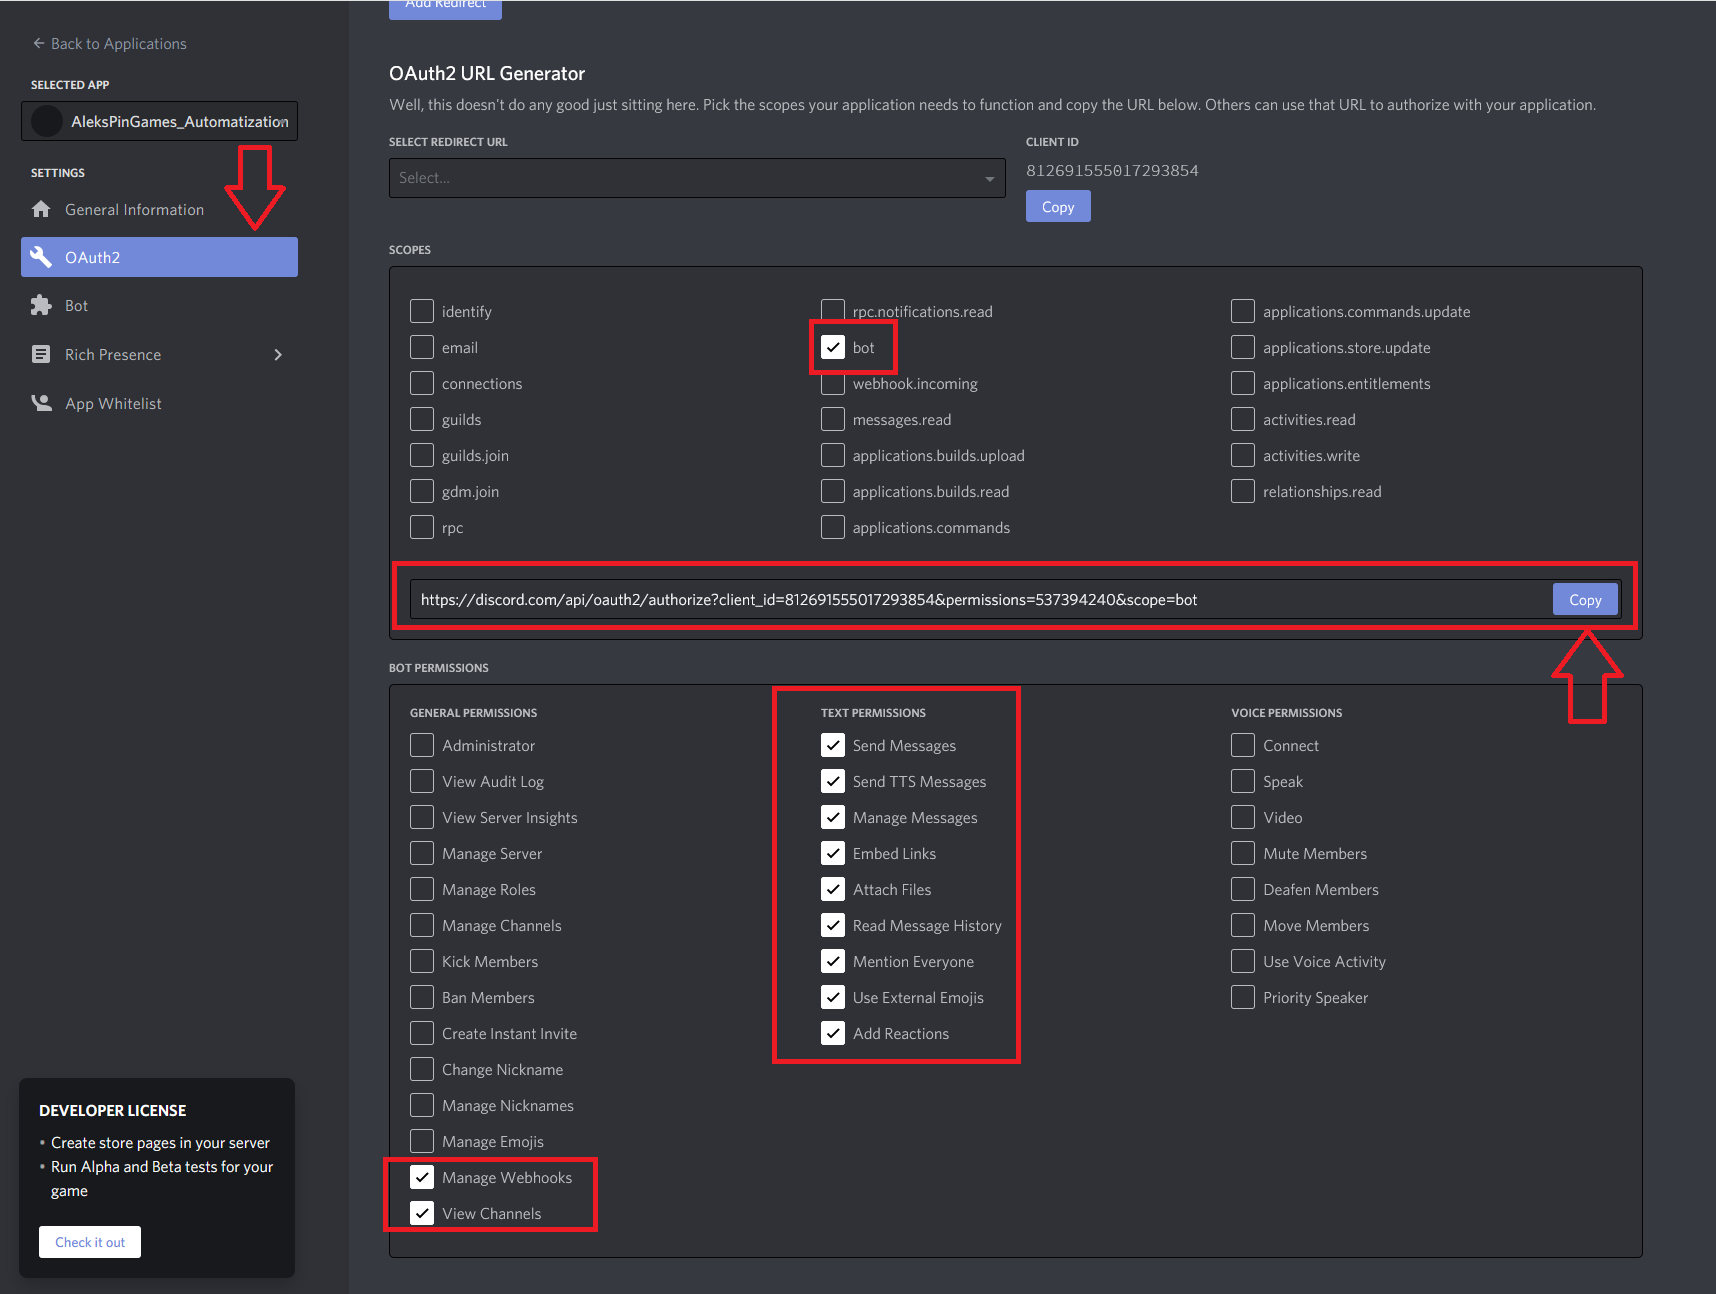Click the Bot puzzle piece icon
The image size is (1716, 1294).
pos(41,305)
